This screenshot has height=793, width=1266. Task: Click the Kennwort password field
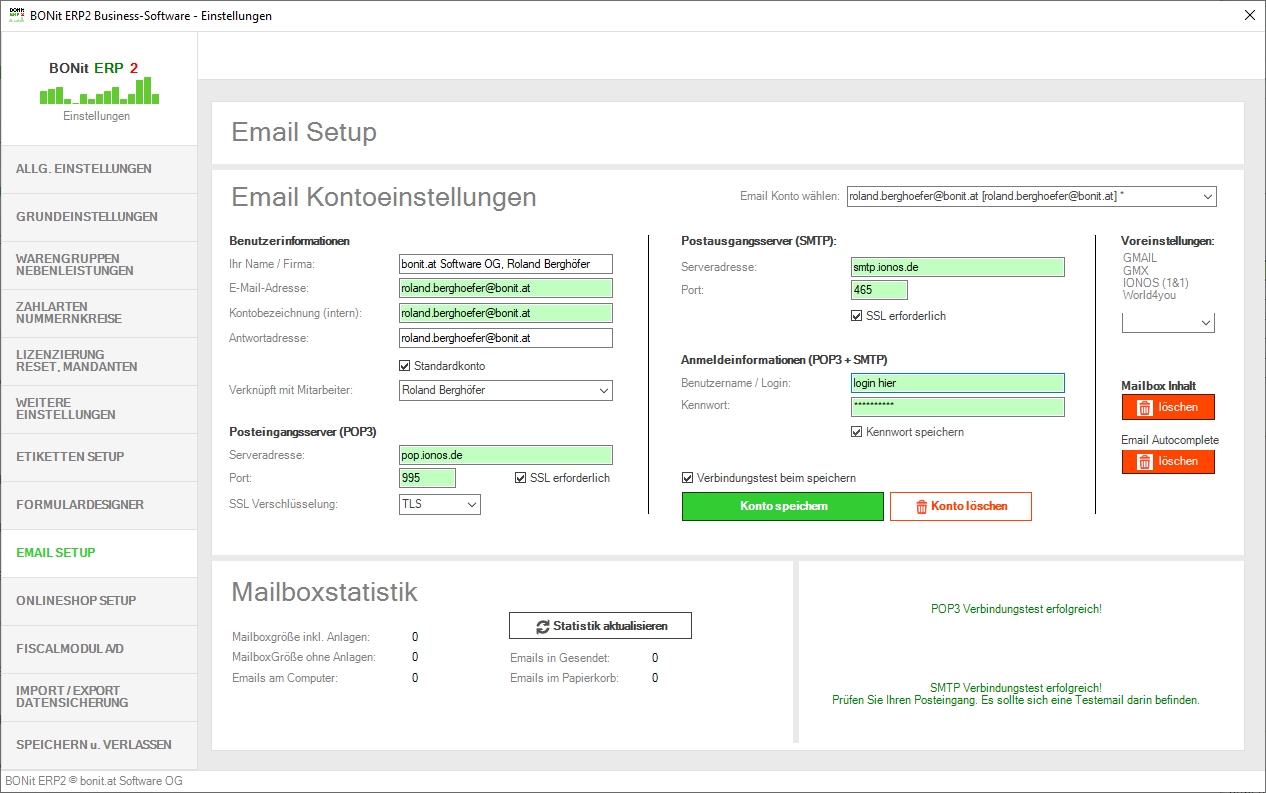(957, 407)
